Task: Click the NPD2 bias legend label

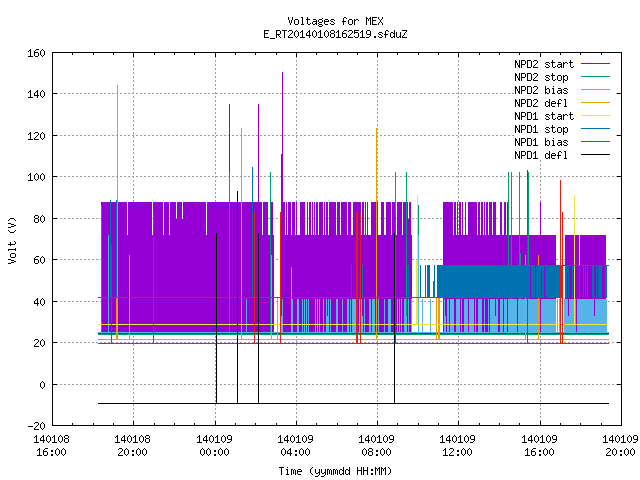Action: [x=541, y=90]
